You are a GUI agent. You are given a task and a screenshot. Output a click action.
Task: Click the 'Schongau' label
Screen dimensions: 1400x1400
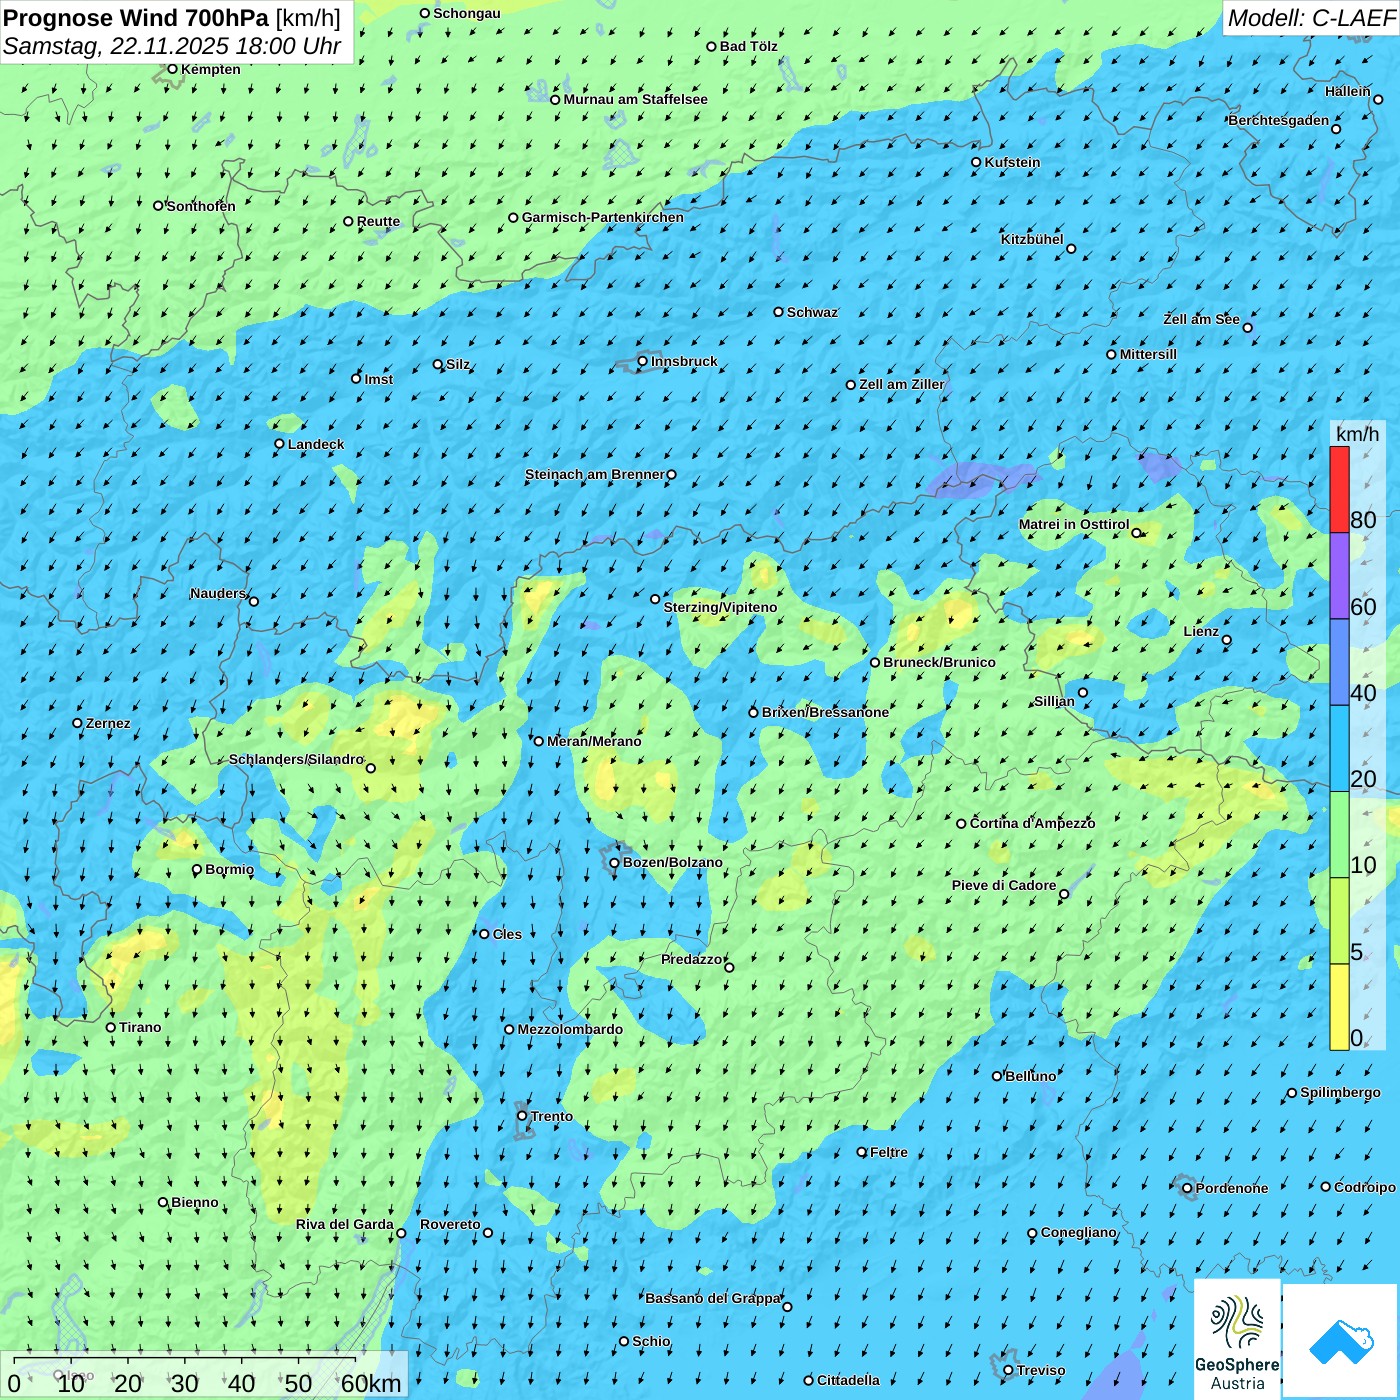tap(467, 13)
